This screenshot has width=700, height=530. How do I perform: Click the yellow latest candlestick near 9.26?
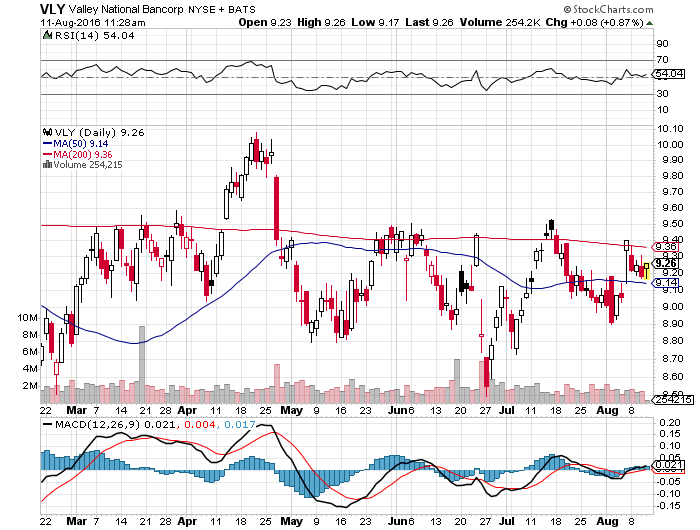646,269
